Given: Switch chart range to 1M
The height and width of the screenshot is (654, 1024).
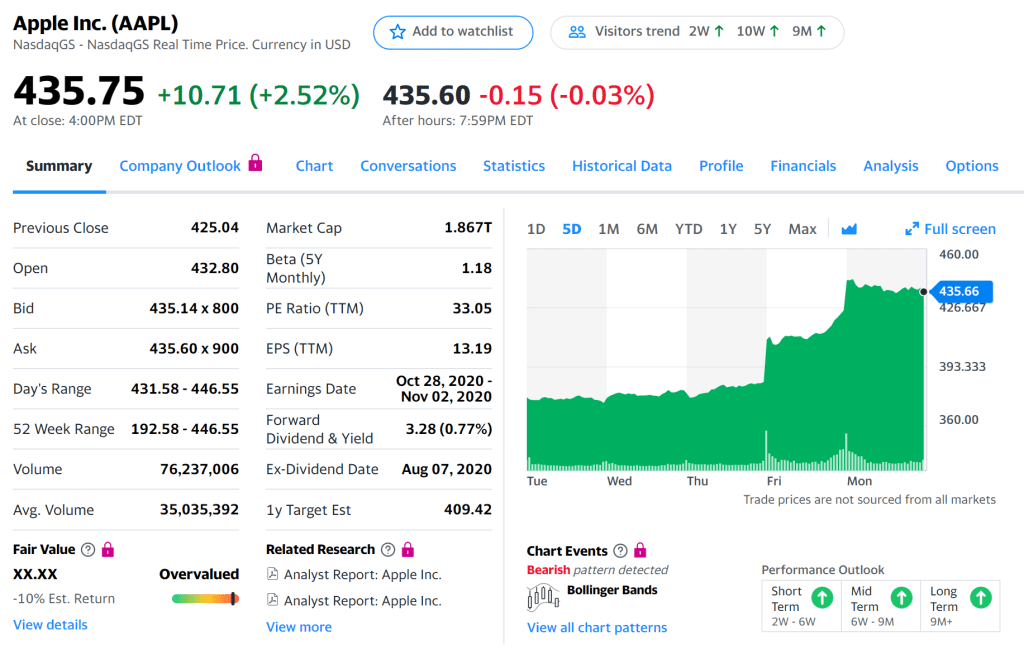Looking at the screenshot, I should coord(608,229).
